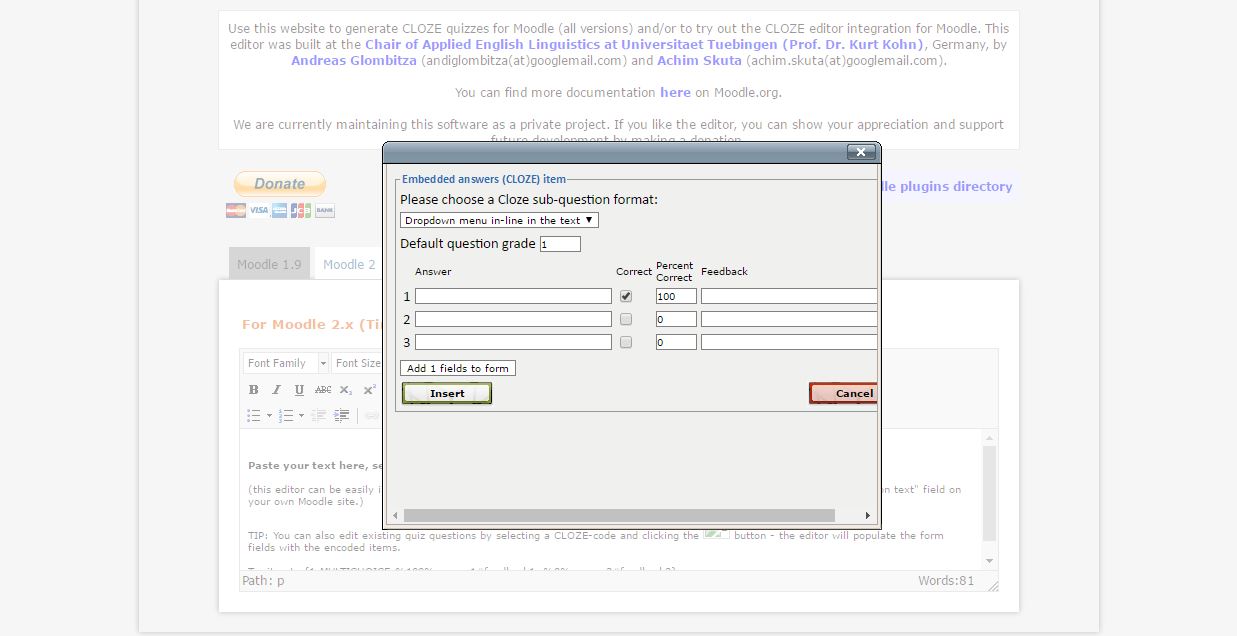This screenshot has height=636, width=1237.
Task: Insert an unordered bullet list
Action: point(254,415)
